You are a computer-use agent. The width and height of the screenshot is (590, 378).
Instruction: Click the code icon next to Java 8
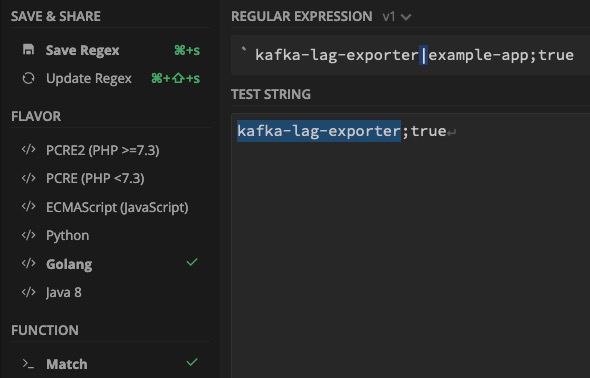[x=29, y=292]
